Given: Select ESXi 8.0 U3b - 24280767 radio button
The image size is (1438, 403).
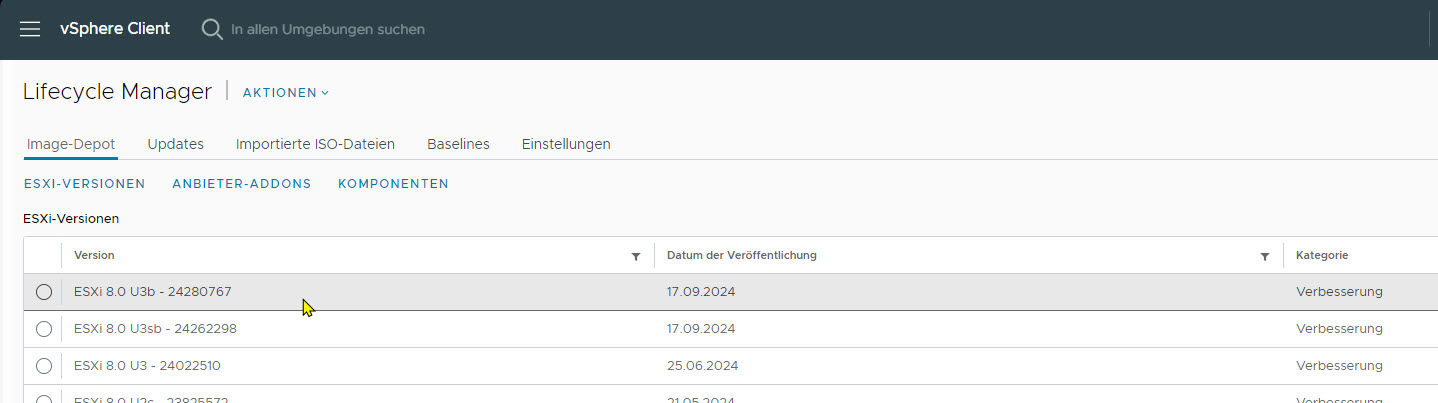Looking at the screenshot, I should 43,292.
